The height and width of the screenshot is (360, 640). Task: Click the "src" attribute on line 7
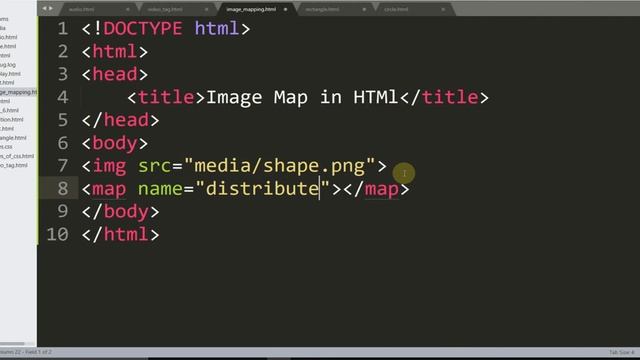coord(154,166)
